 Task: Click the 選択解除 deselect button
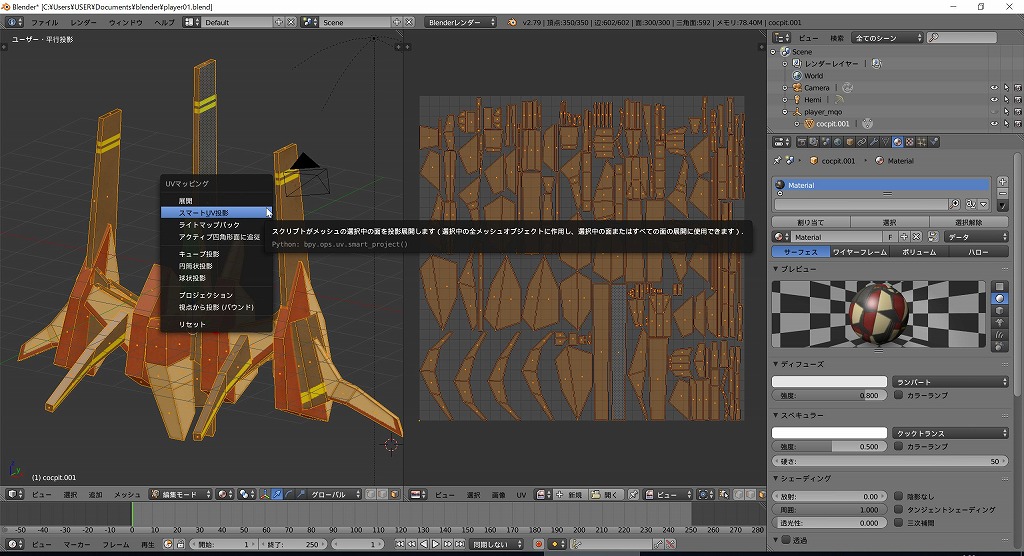click(969, 222)
